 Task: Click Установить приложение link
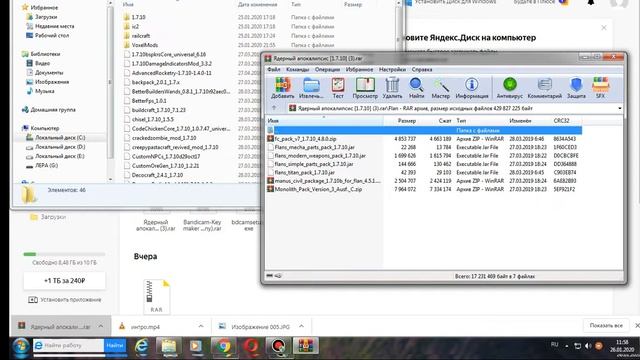tap(65, 300)
